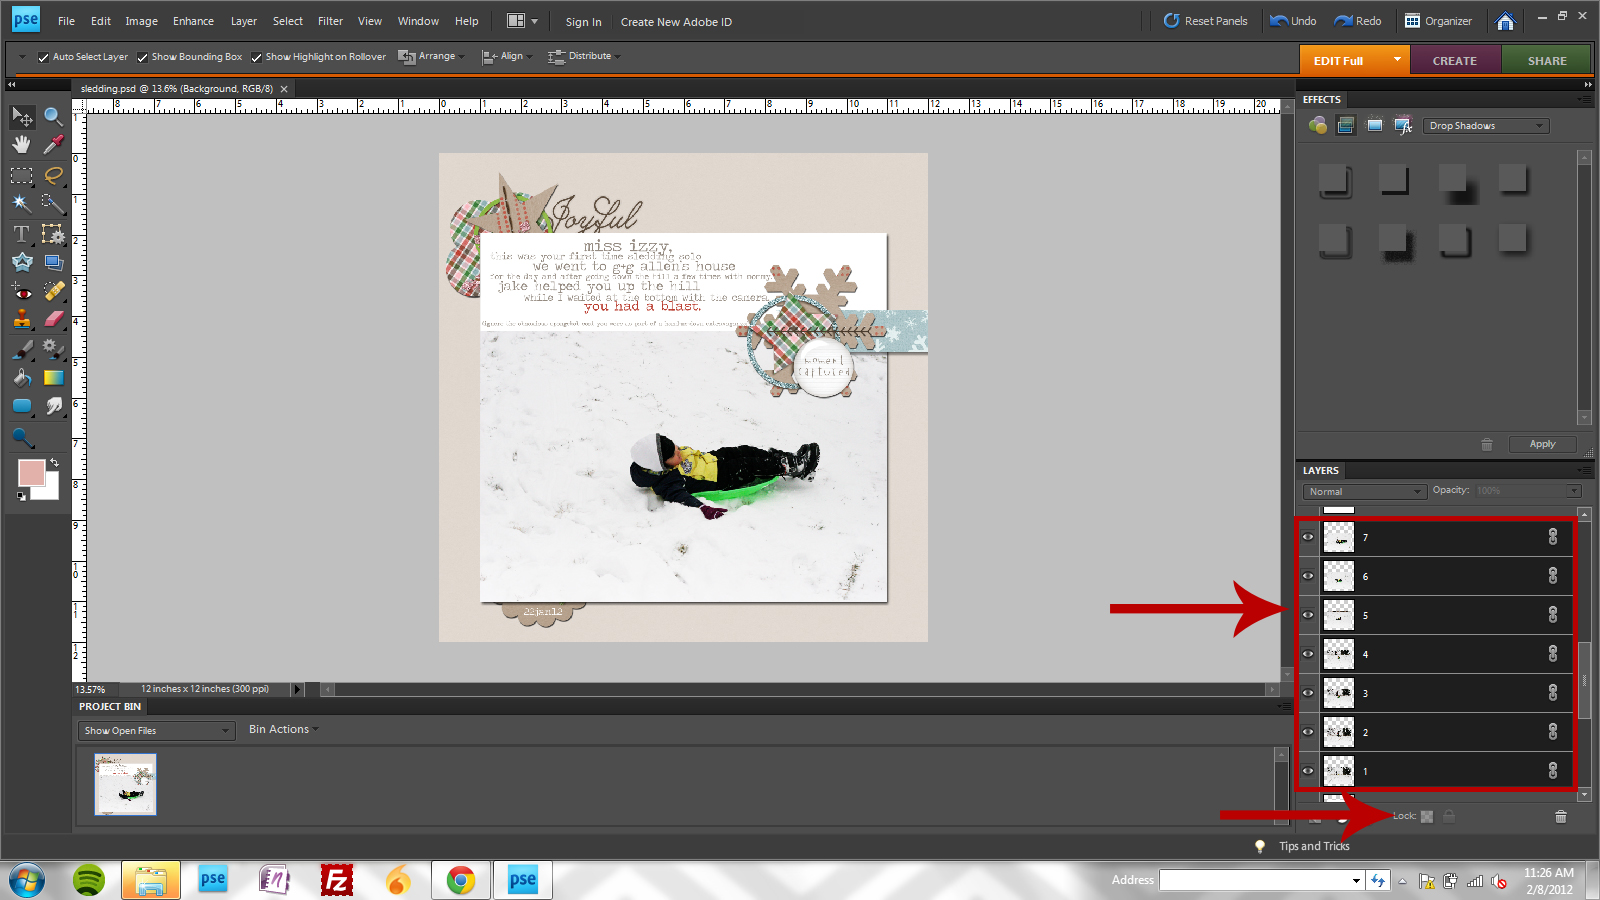1600x900 pixels.
Task: Activate the Horizontal Type tool
Action: pos(21,234)
